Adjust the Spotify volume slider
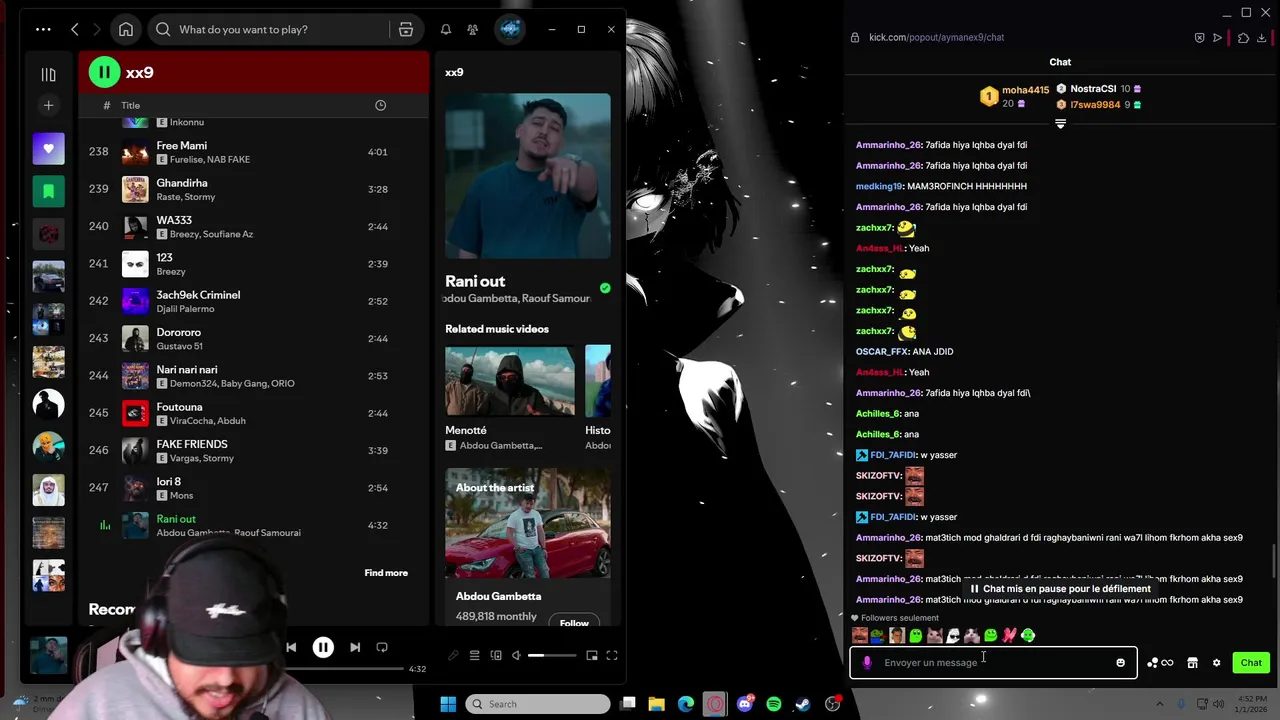This screenshot has height=720, width=1280. 552,656
